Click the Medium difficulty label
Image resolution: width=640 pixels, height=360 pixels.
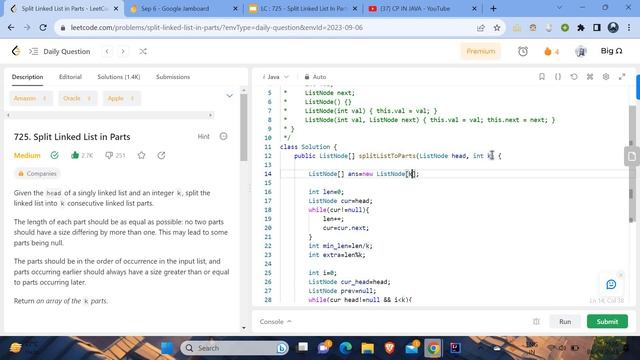click(27, 155)
